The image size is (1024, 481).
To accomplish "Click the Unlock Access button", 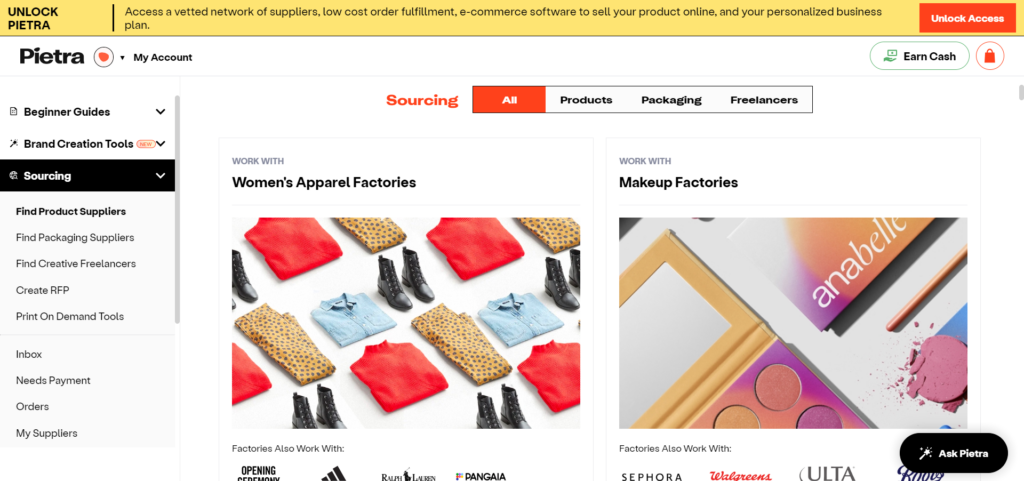I will pos(967,18).
